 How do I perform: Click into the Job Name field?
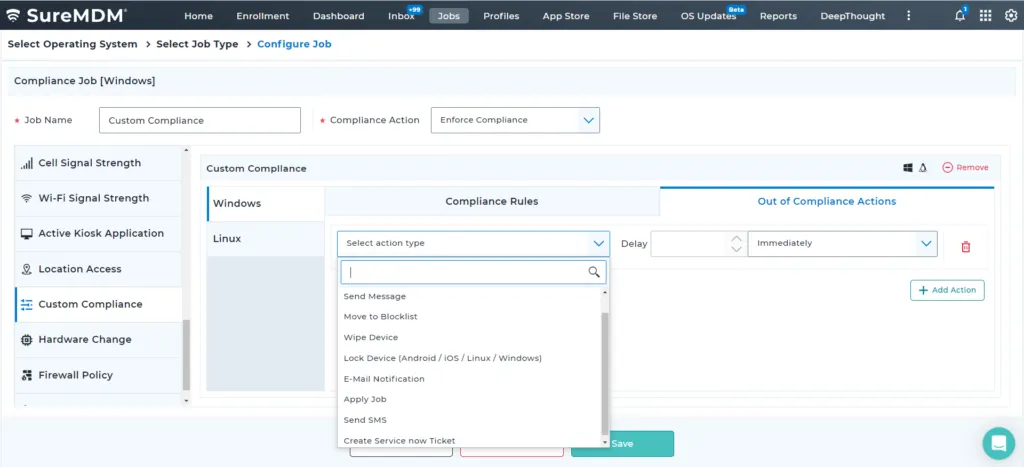200,120
